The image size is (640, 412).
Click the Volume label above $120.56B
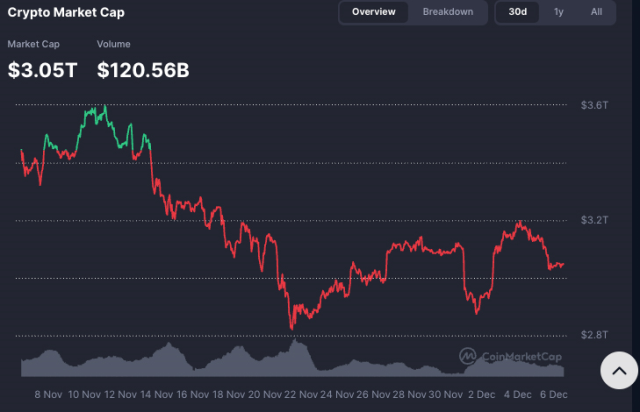(x=114, y=46)
